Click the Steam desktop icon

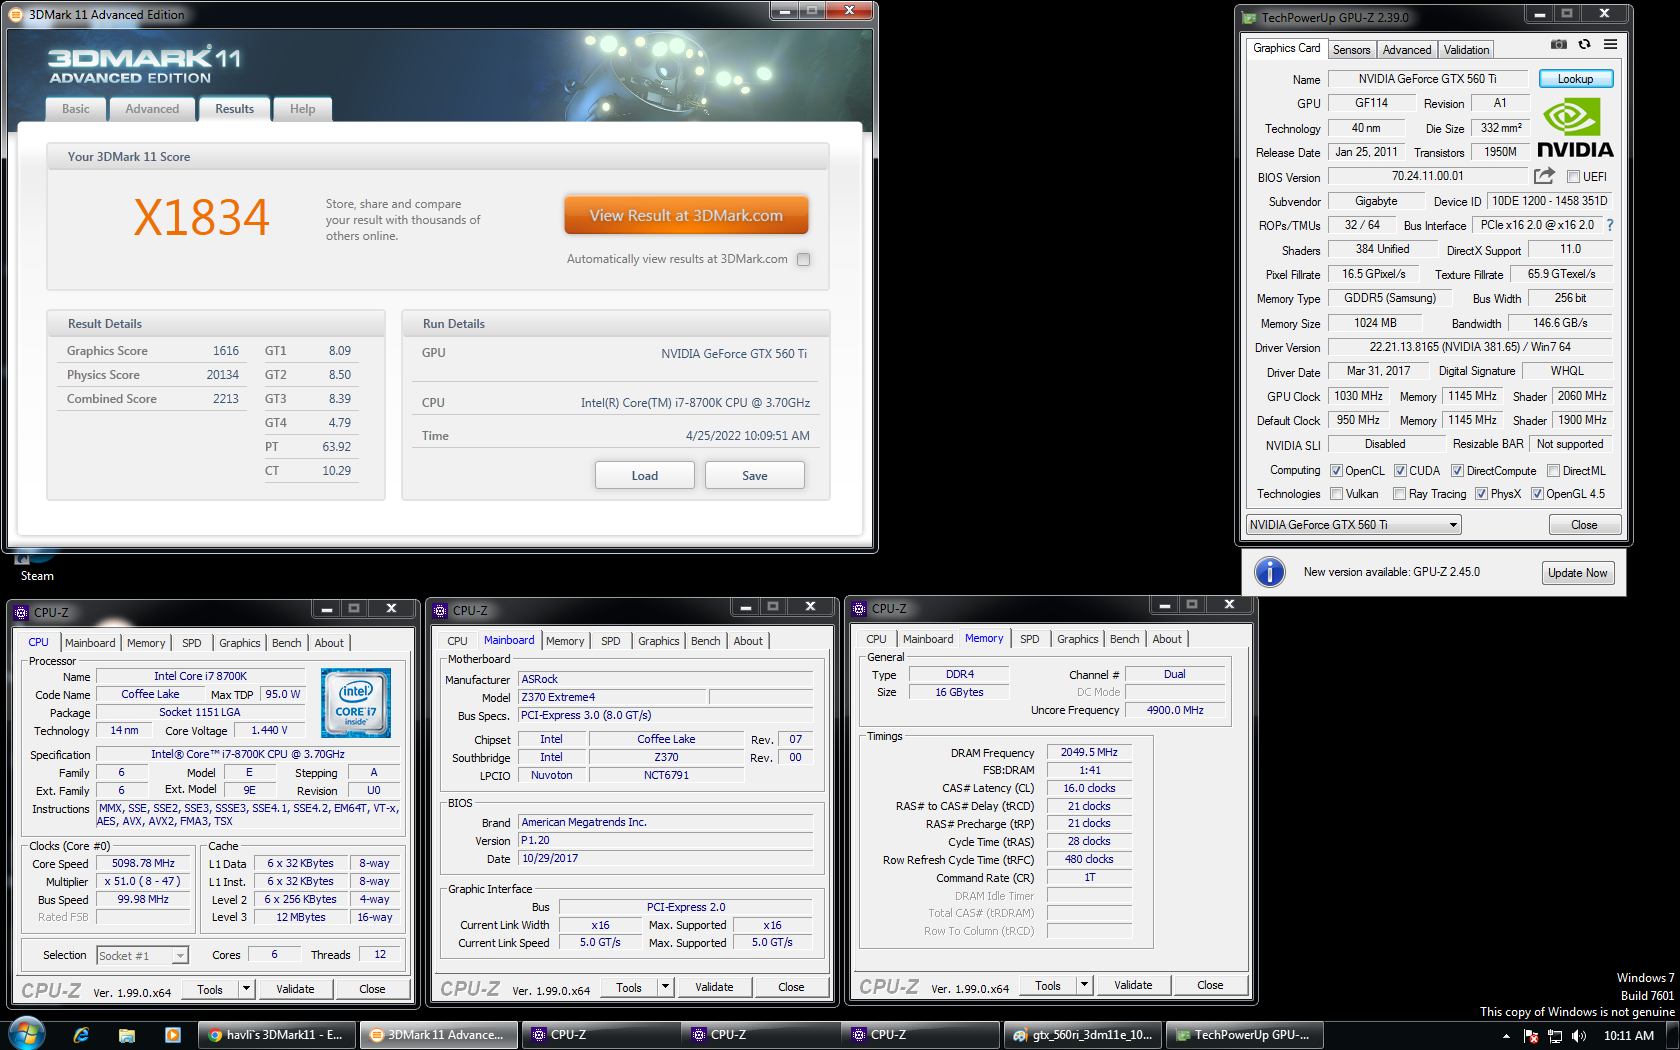coord(36,566)
